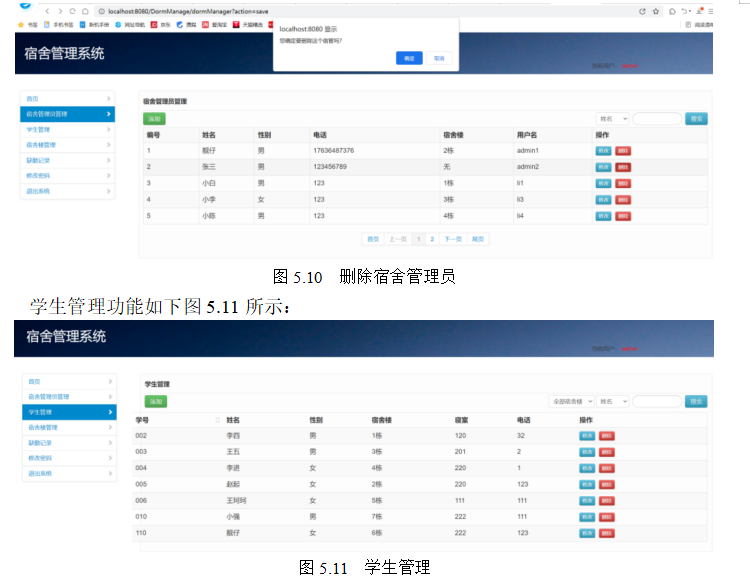750x582 pixels.
Task: Click 退出系统 in upper sidebar
Action: coord(67,191)
